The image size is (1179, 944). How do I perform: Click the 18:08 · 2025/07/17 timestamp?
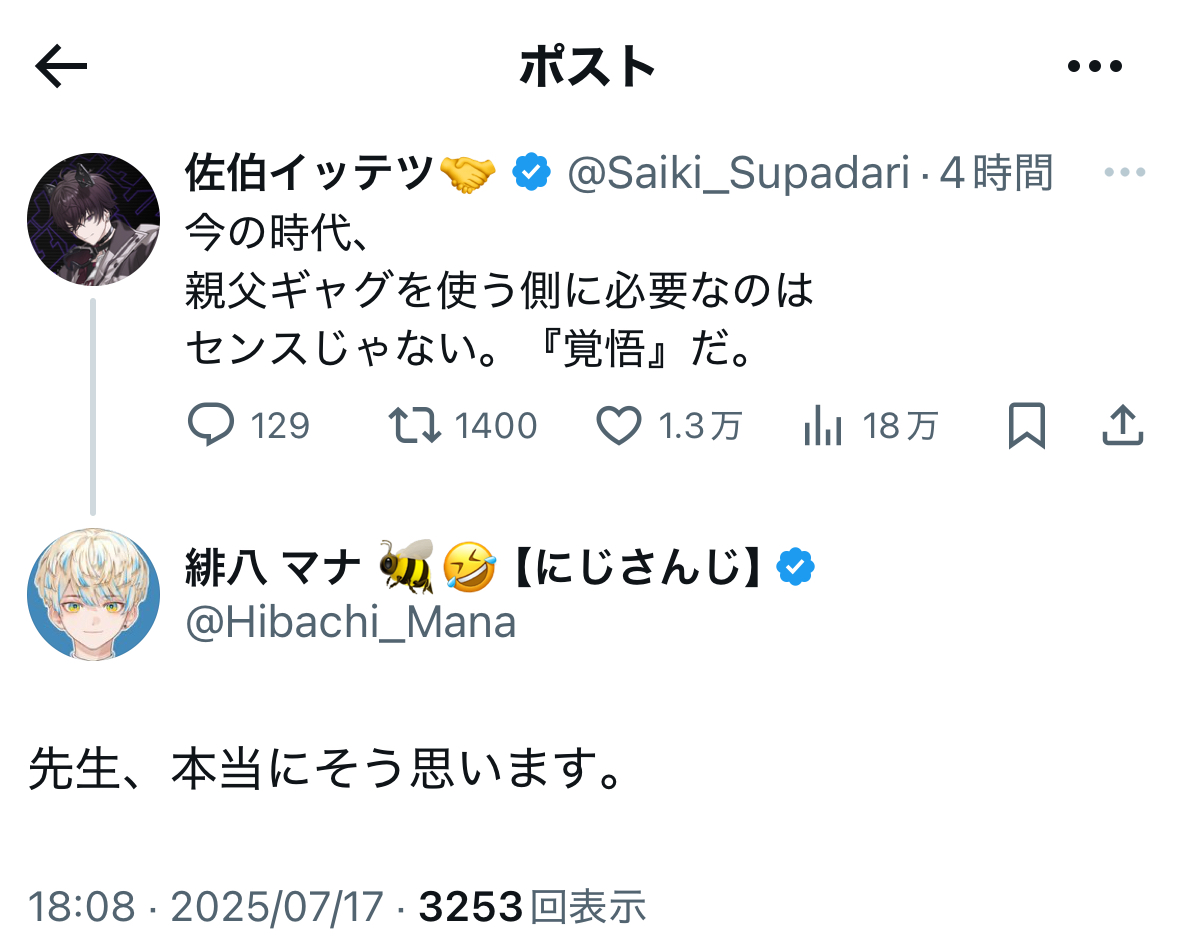pos(206,907)
